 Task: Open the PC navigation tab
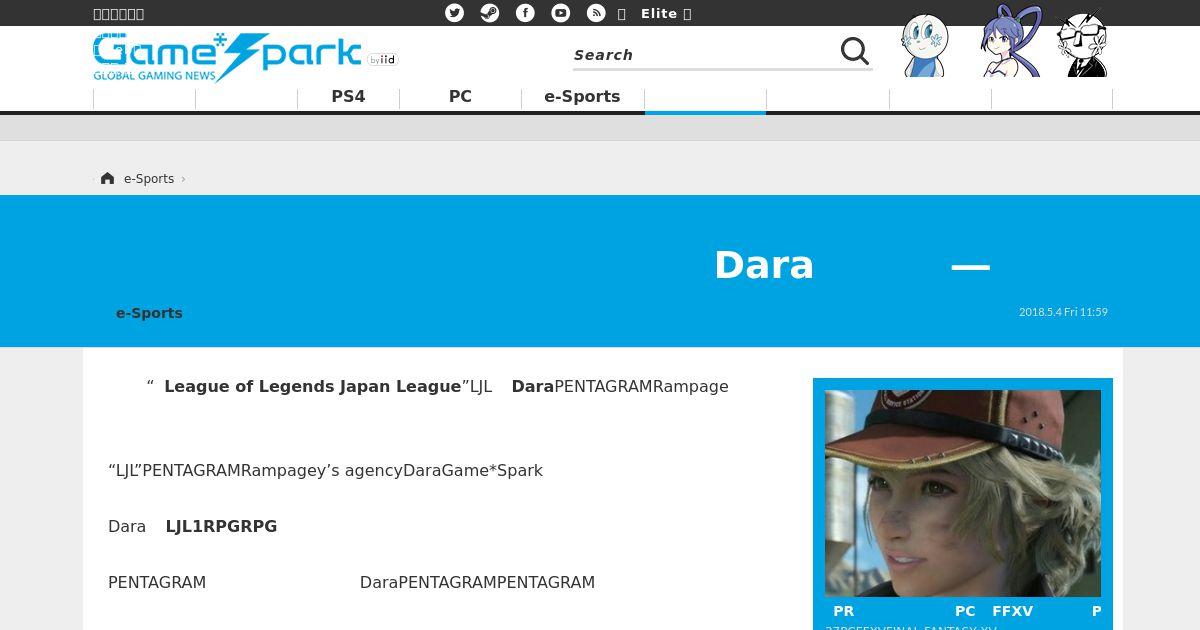pos(460,97)
